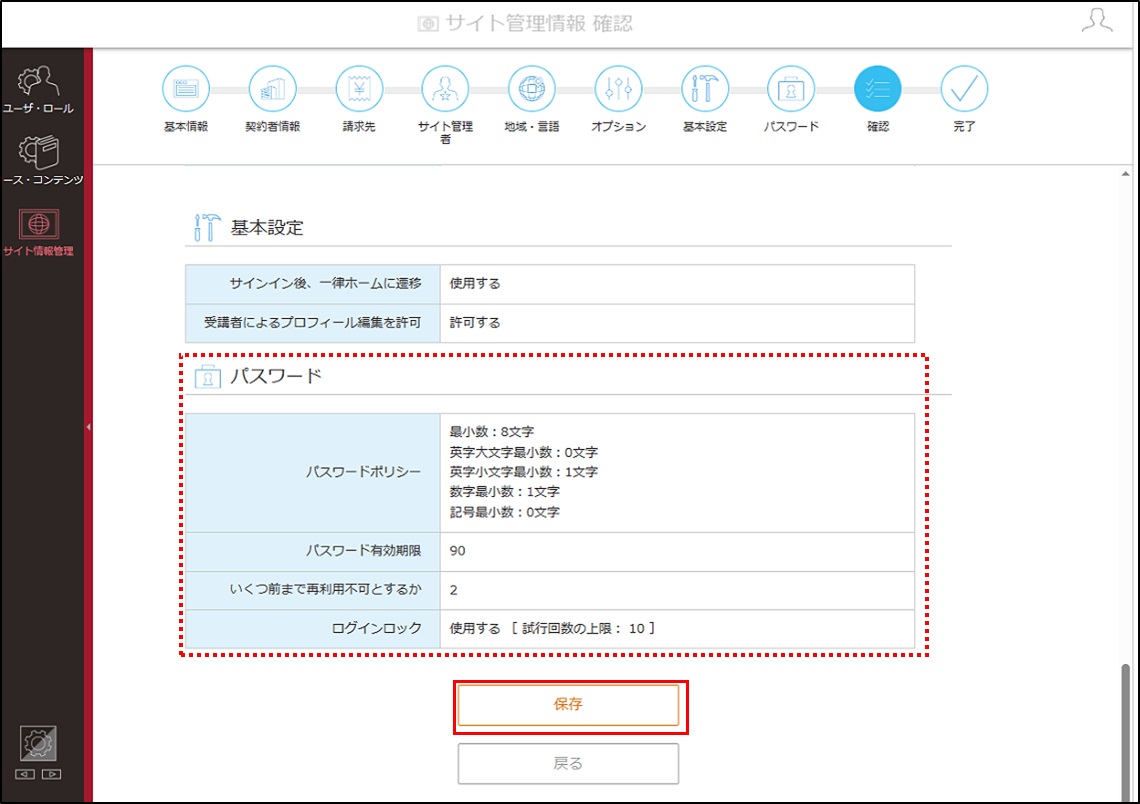
Task: Go to the 契約者情報 step icon
Action: point(273,89)
